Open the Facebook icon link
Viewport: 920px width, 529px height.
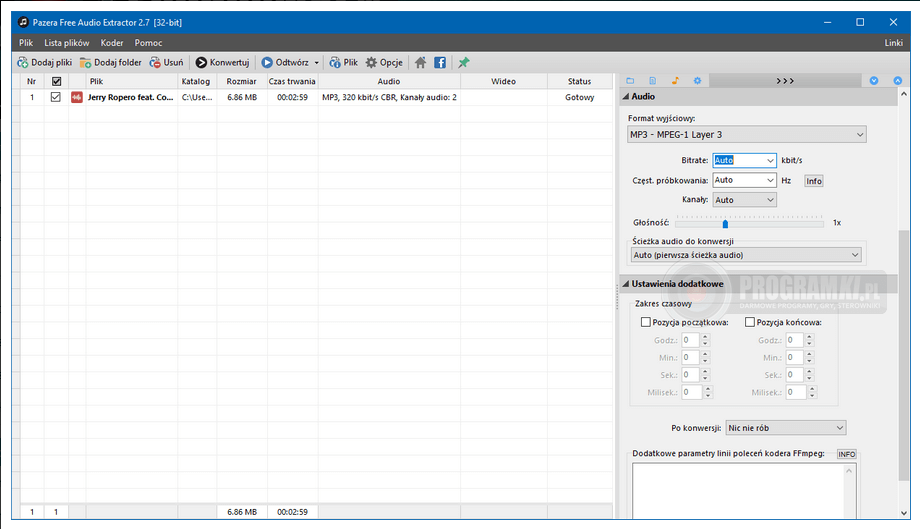coord(440,63)
